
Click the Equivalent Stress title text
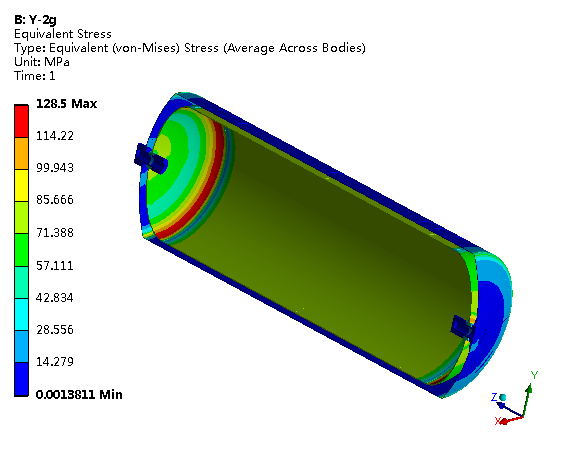[63, 34]
